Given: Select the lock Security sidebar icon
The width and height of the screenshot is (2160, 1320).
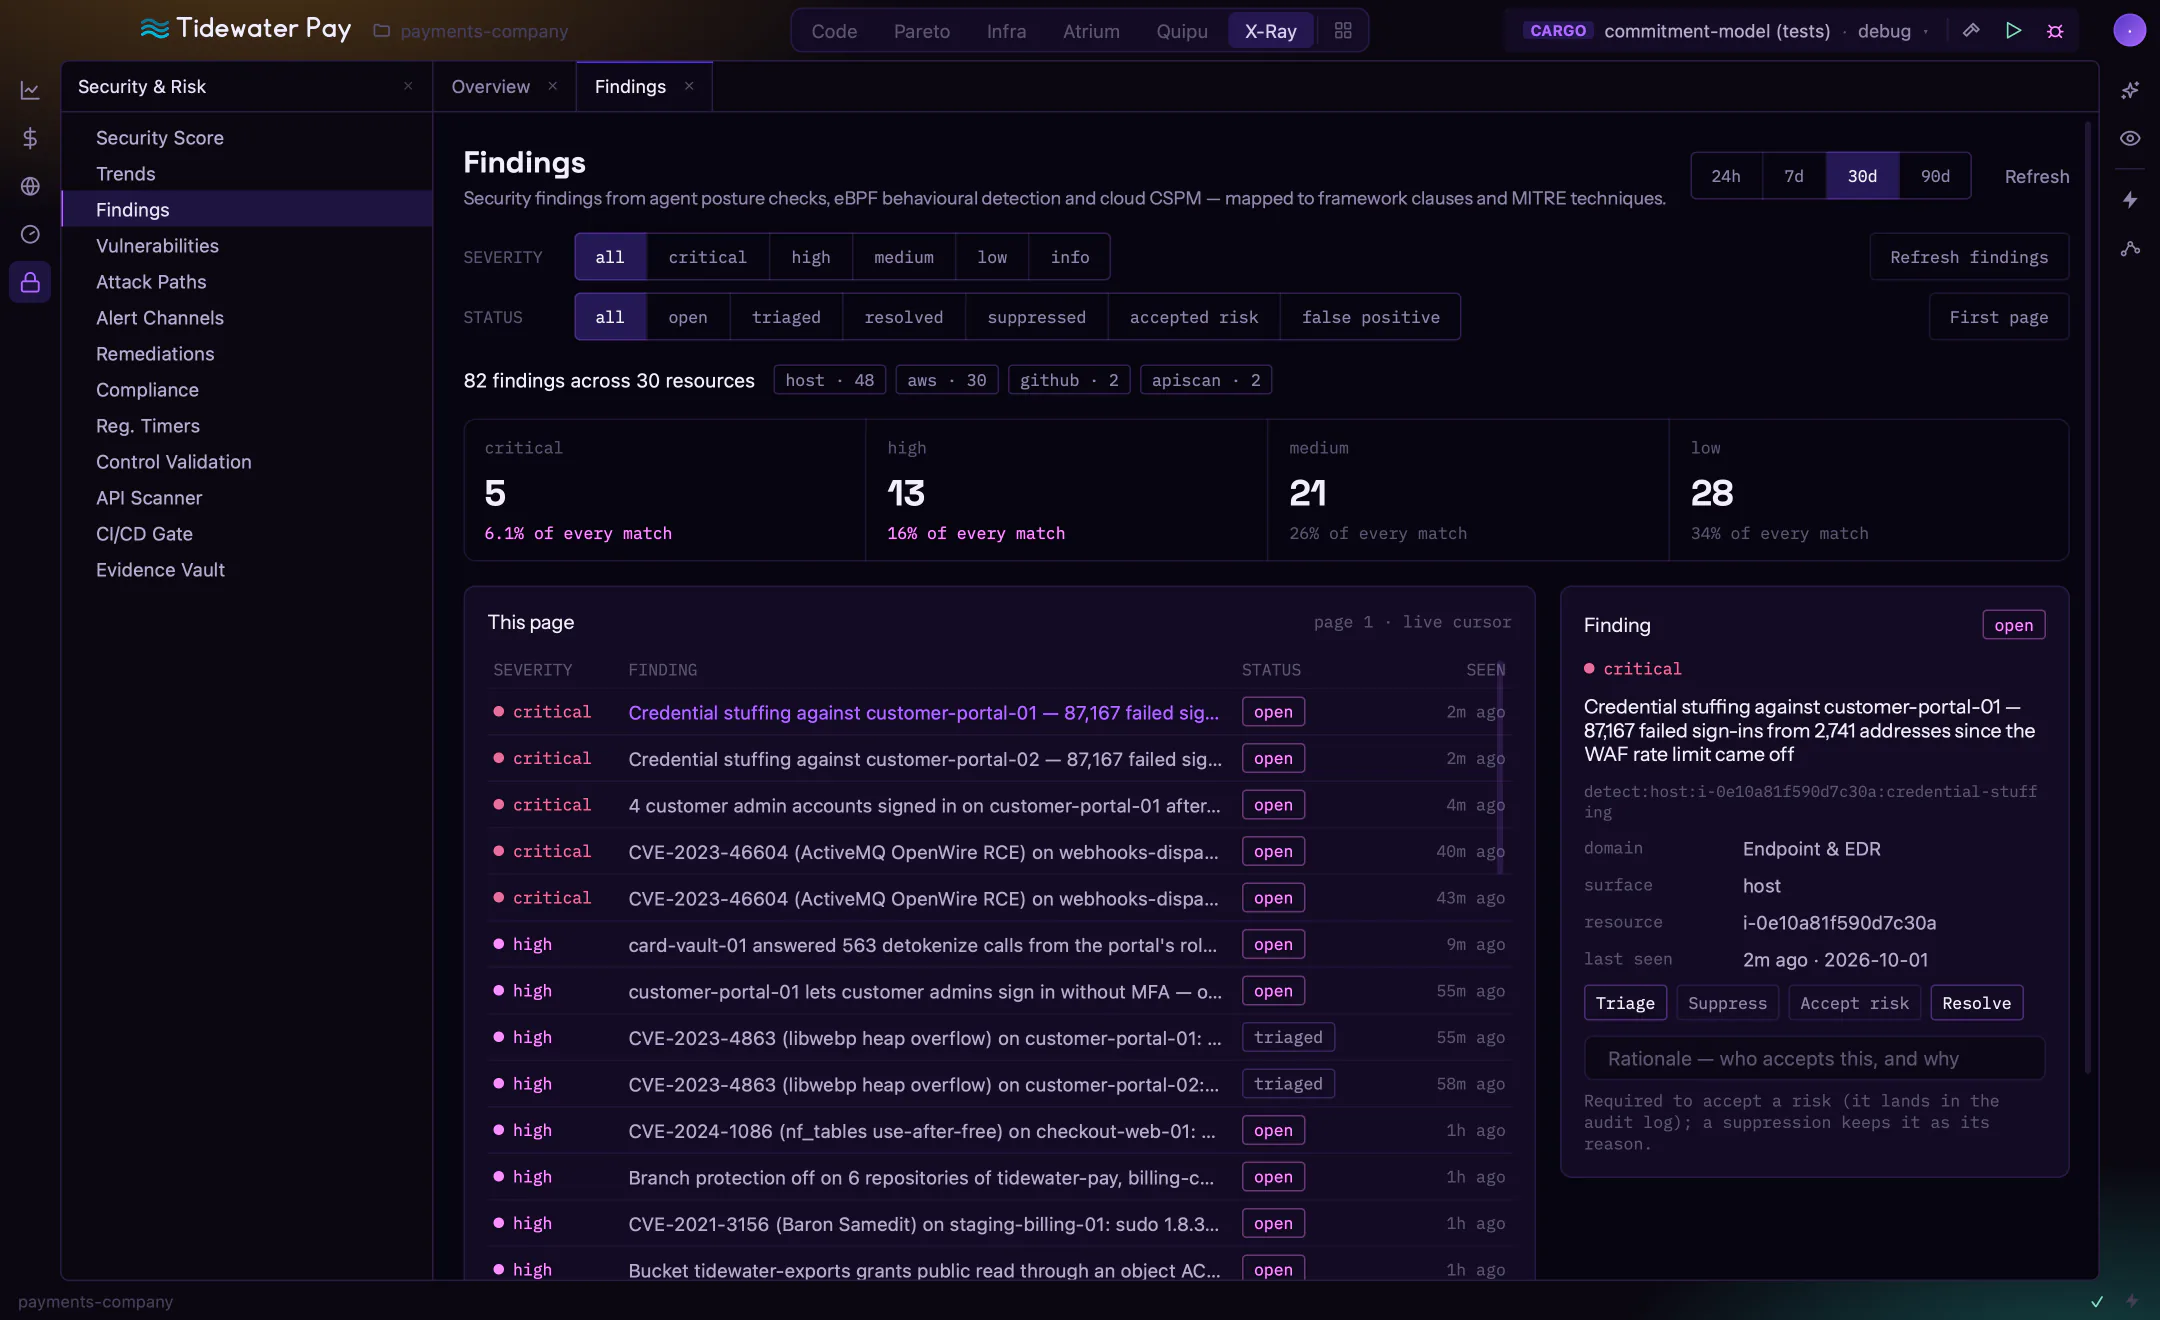Looking at the screenshot, I should coord(30,282).
